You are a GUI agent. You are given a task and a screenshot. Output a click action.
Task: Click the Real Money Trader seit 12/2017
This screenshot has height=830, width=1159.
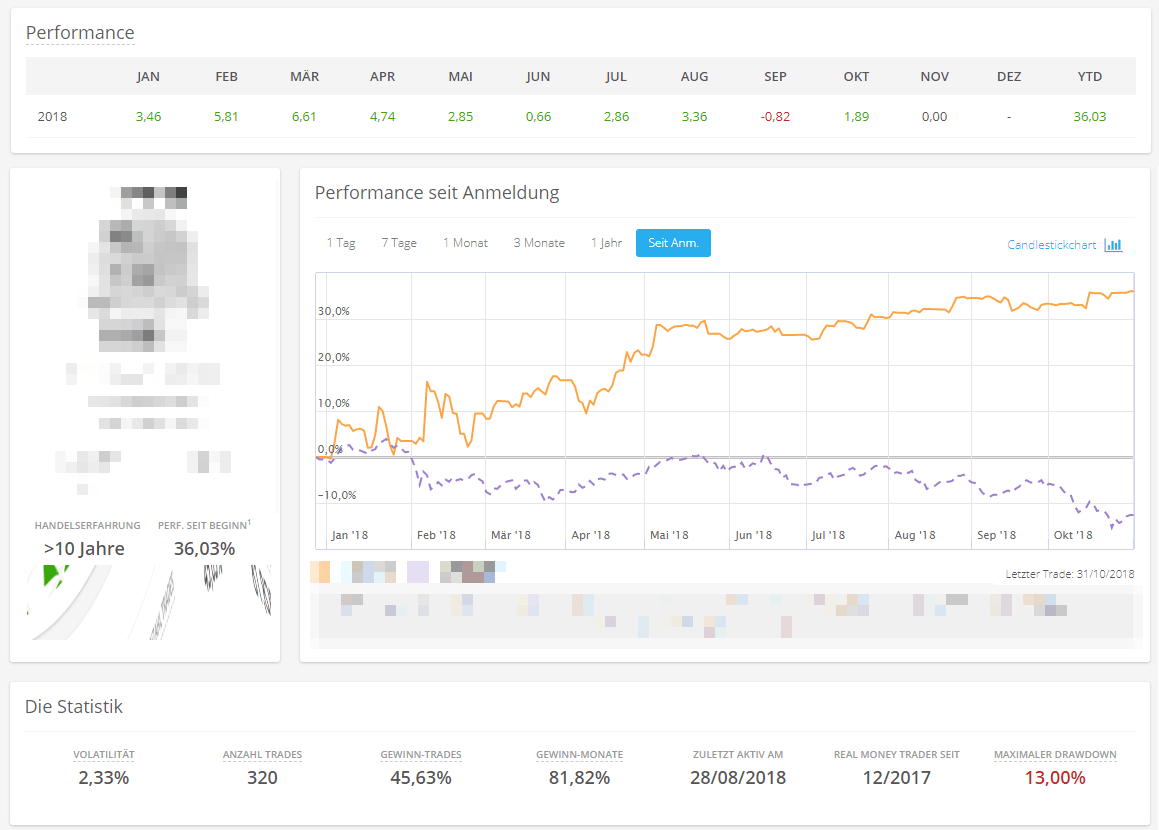click(x=897, y=778)
